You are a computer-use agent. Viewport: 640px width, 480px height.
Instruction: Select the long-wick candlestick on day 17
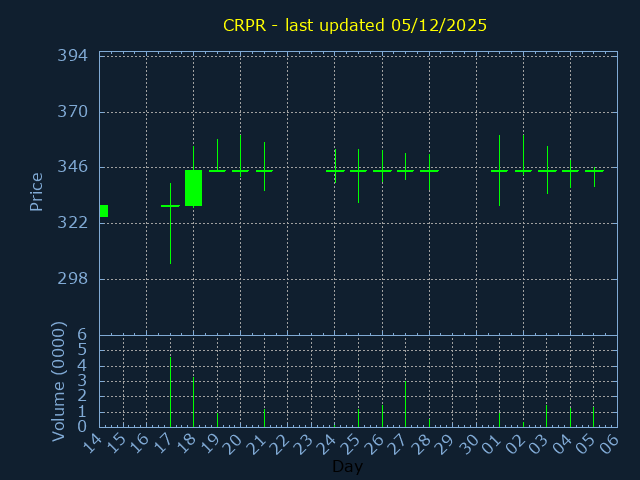(x=171, y=223)
